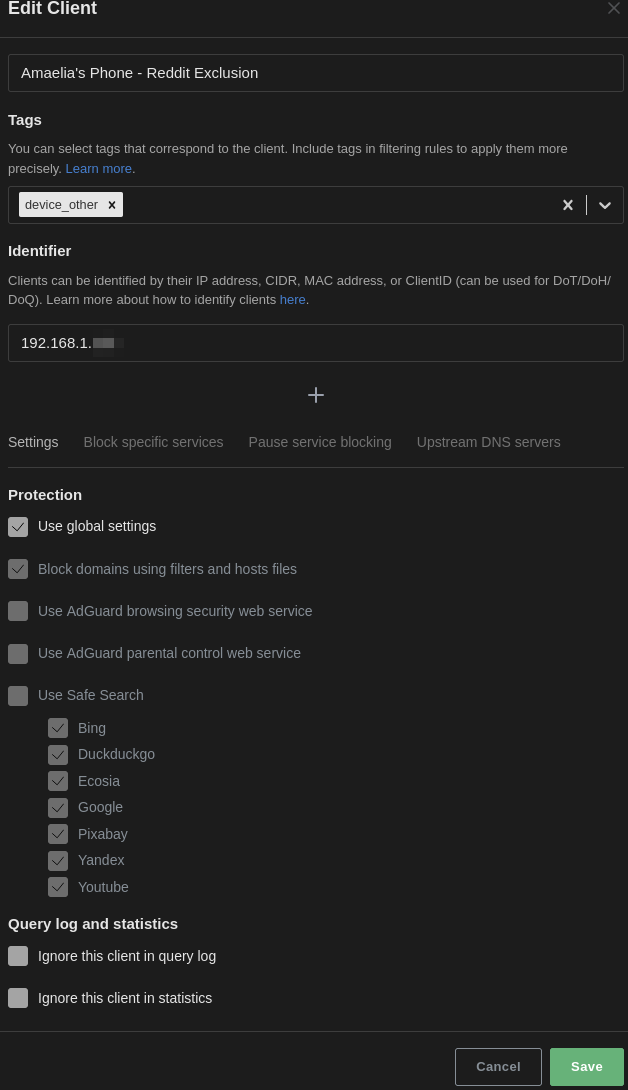The height and width of the screenshot is (1090, 628).
Task: Open the Learn more link for tags
Action: click(99, 168)
